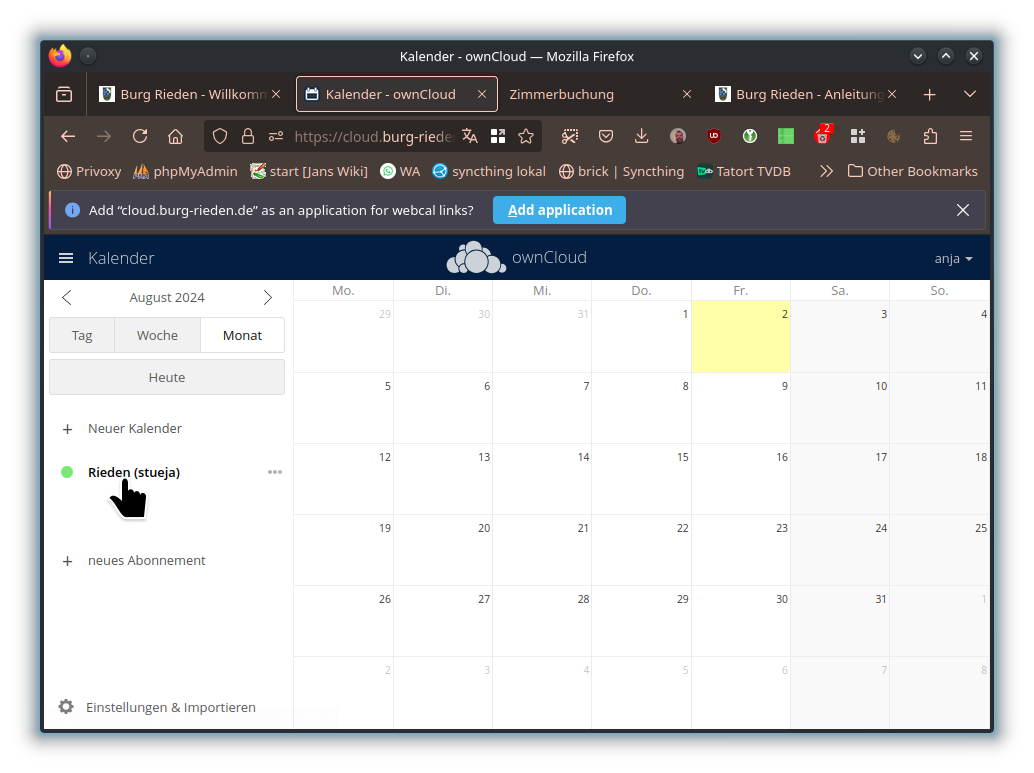
Task: Advance to next month with right chevron
Action: click(x=267, y=297)
